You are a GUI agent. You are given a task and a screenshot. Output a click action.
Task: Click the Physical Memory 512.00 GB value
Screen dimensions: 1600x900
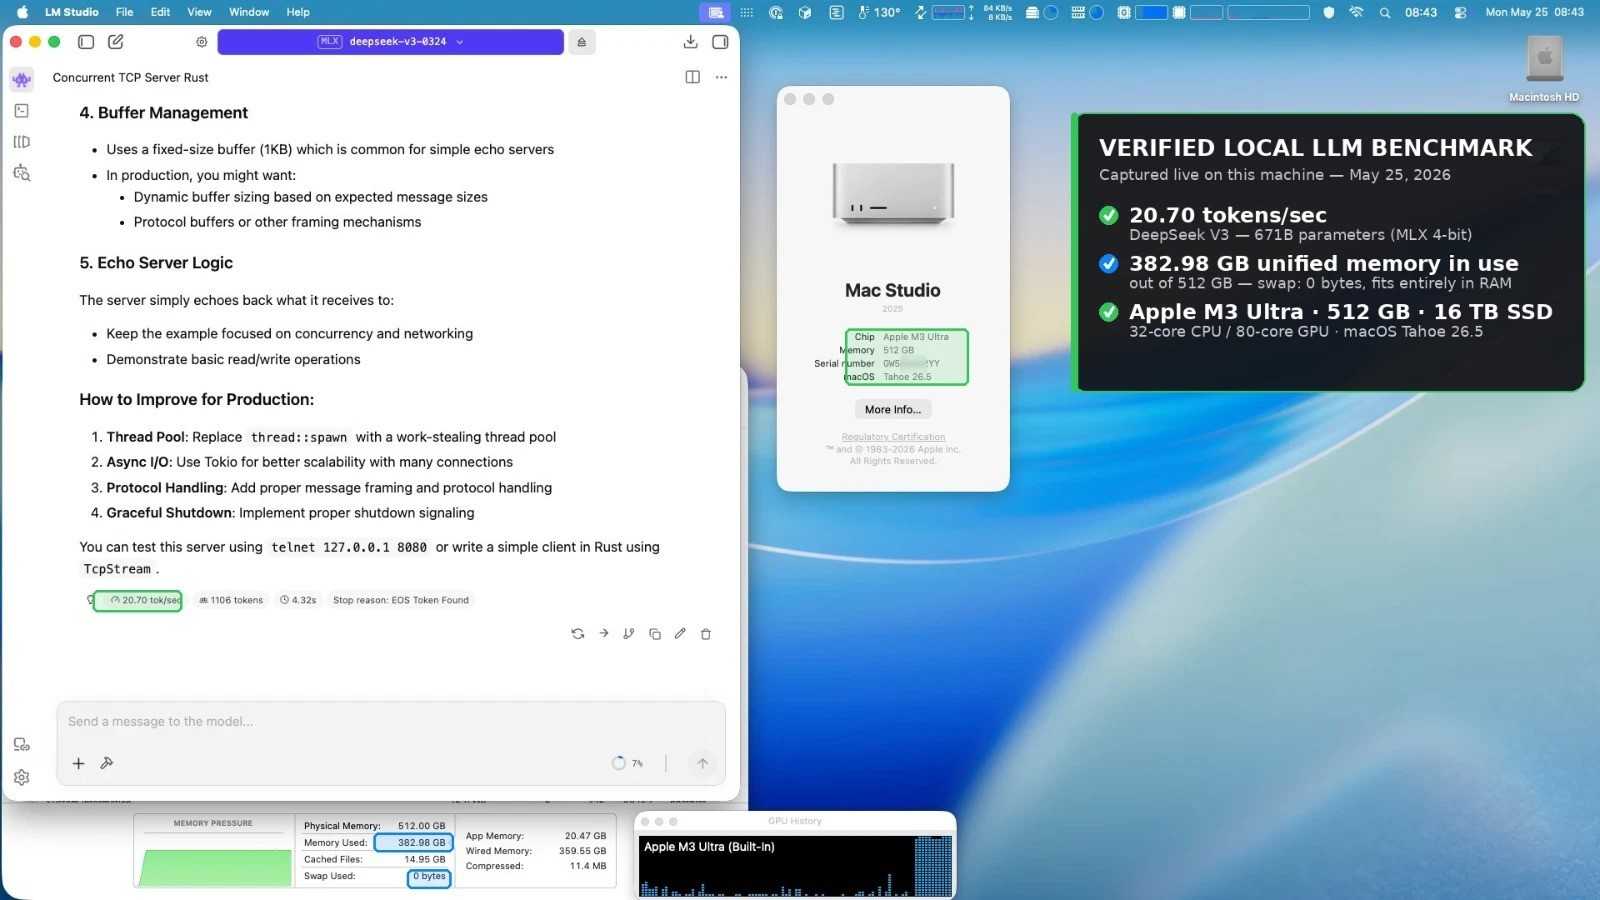tap(422, 826)
